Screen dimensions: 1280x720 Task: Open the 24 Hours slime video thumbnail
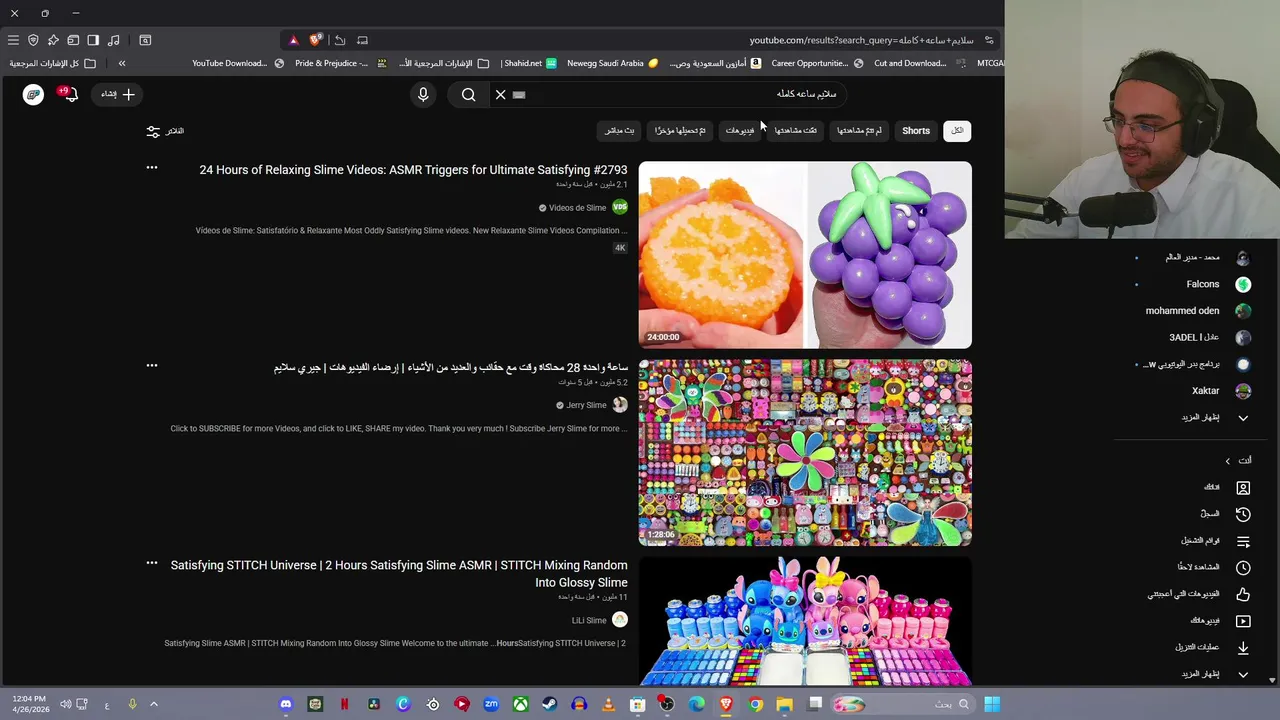click(x=805, y=255)
